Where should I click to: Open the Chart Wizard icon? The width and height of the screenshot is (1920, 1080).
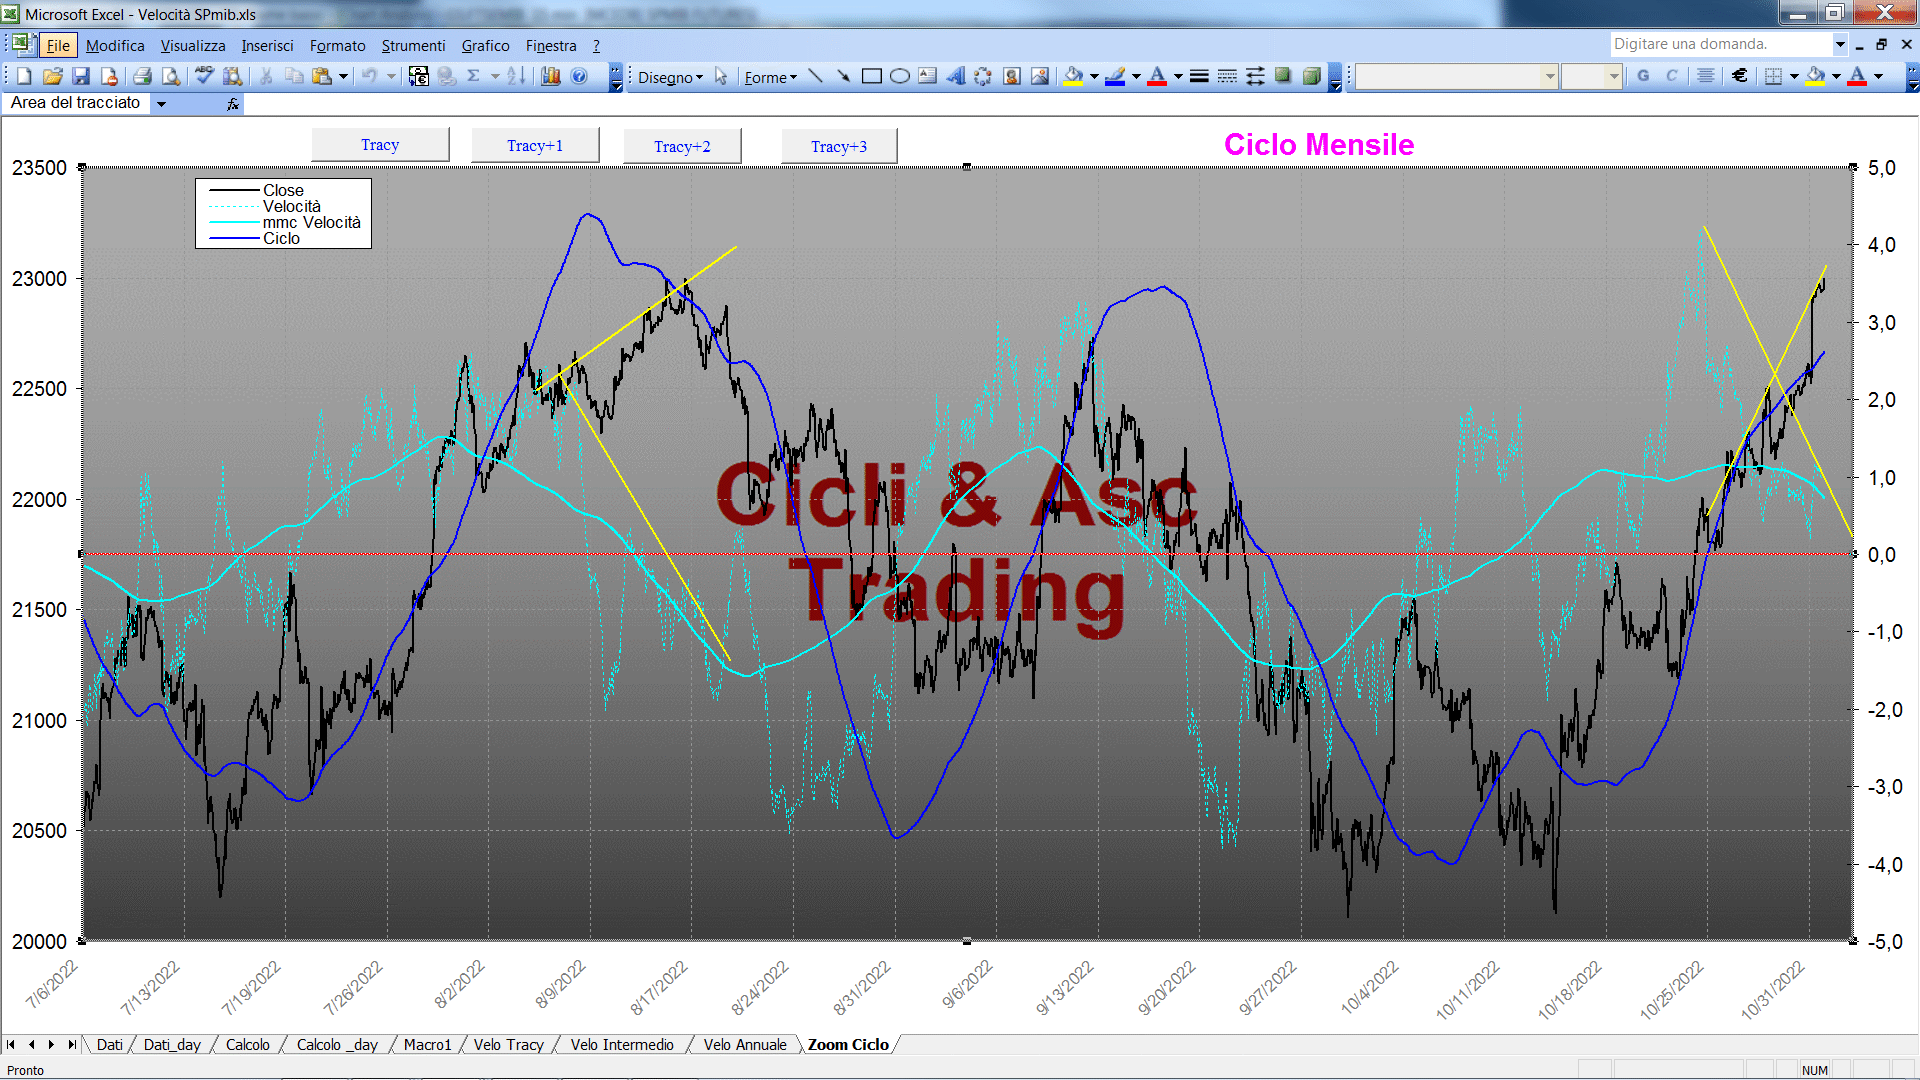tap(551, 76)
